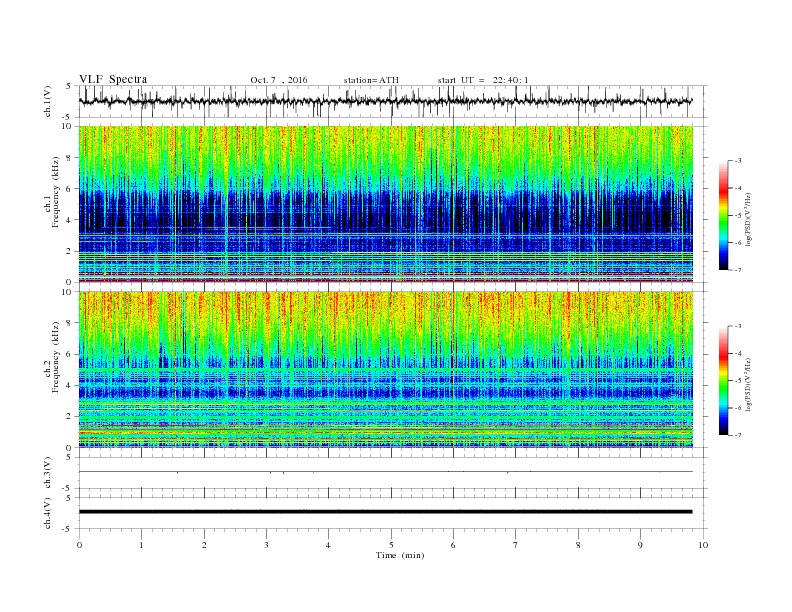Click the ch.2 'Frequency (kHz)' axis label

pos(55,358)
